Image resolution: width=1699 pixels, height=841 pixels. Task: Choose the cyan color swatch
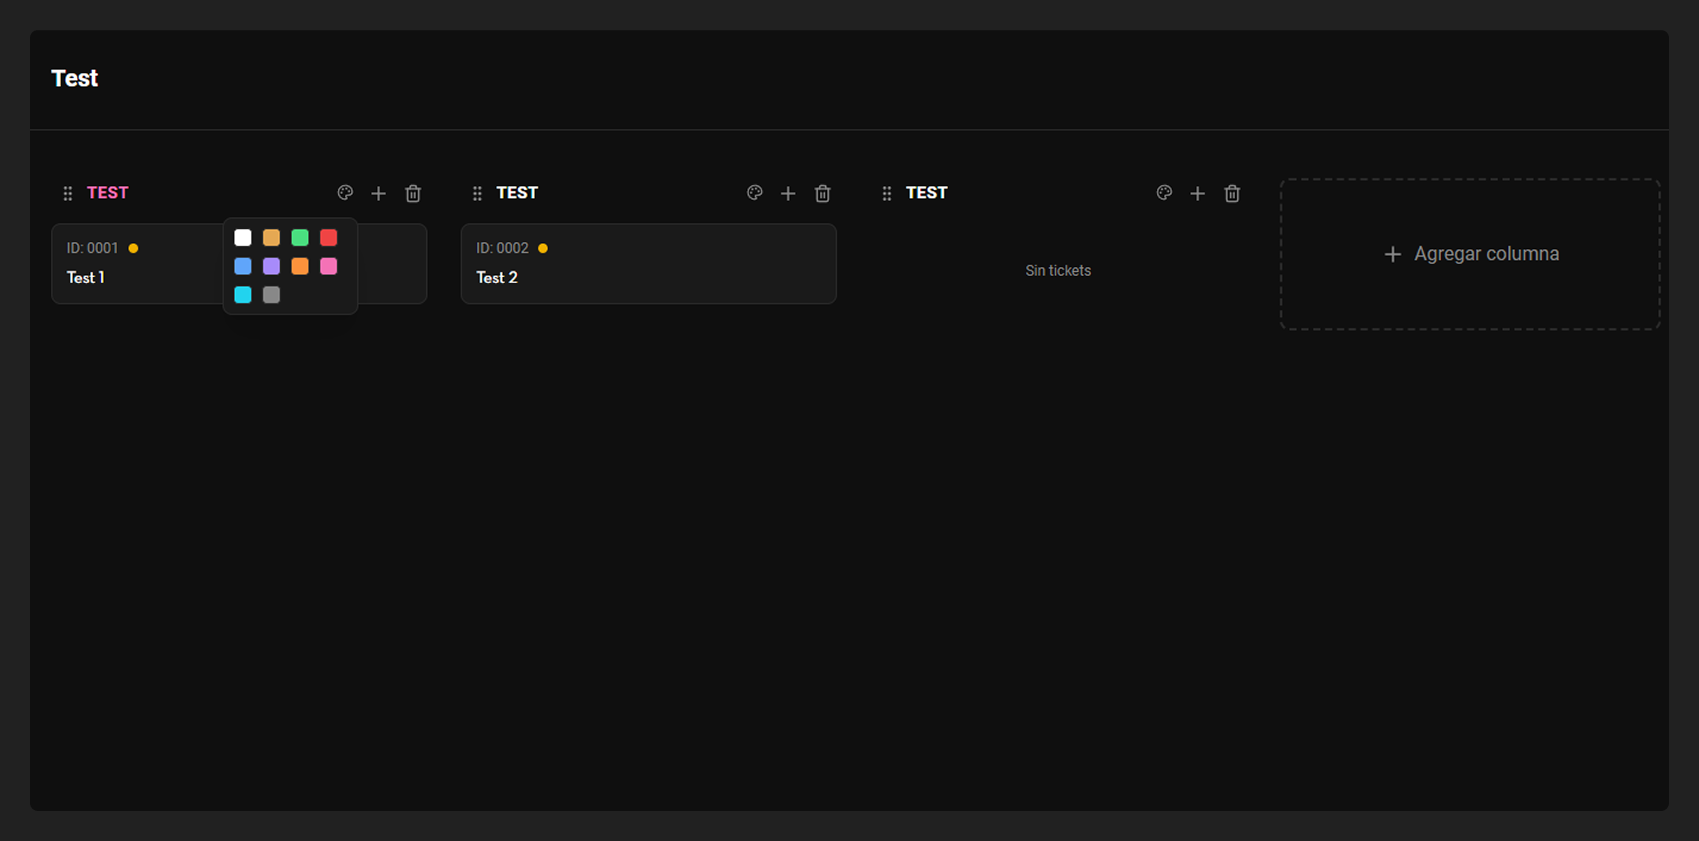tap(243, 295)
